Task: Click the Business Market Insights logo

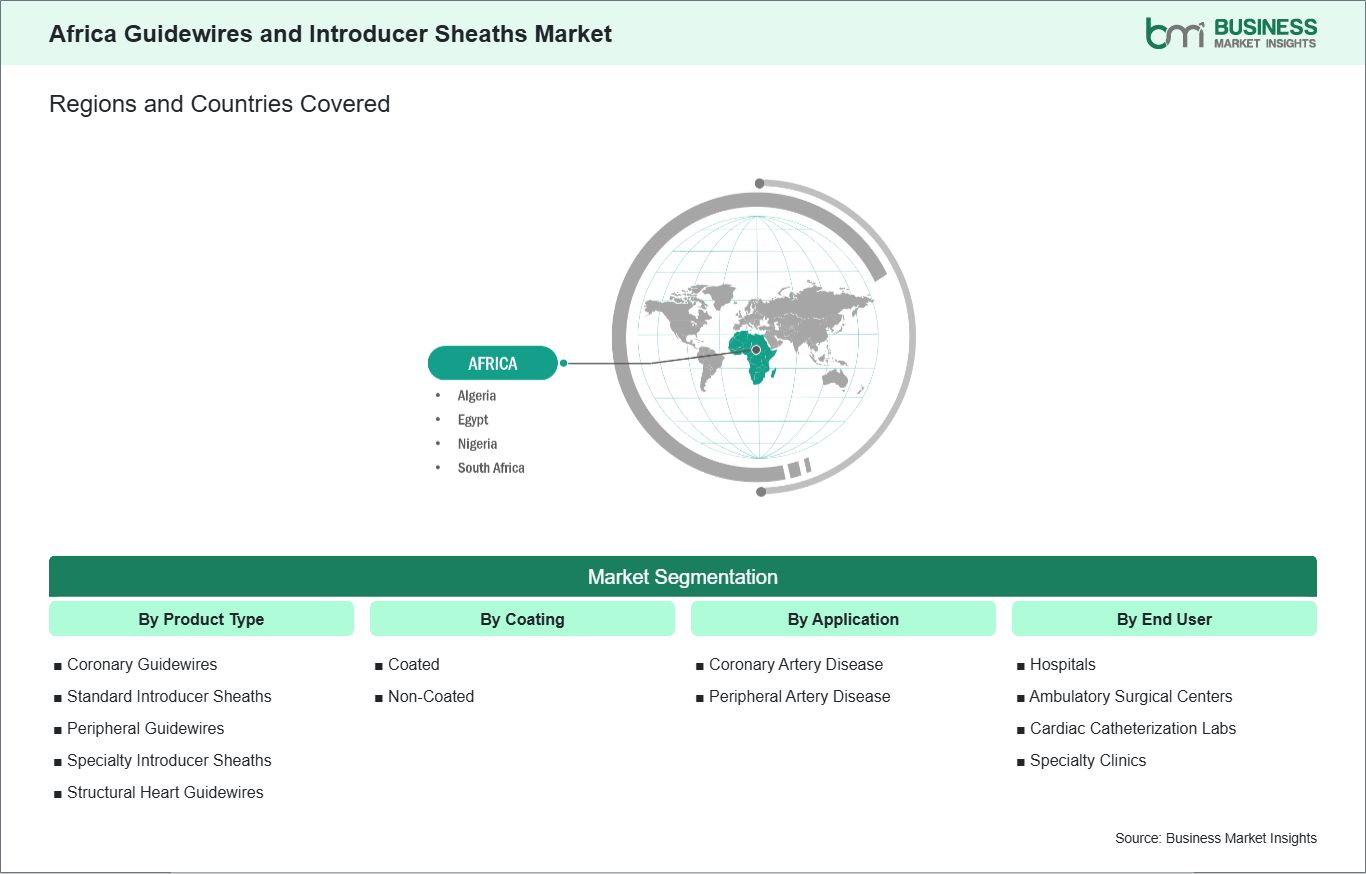Action: pos(1231,33)
